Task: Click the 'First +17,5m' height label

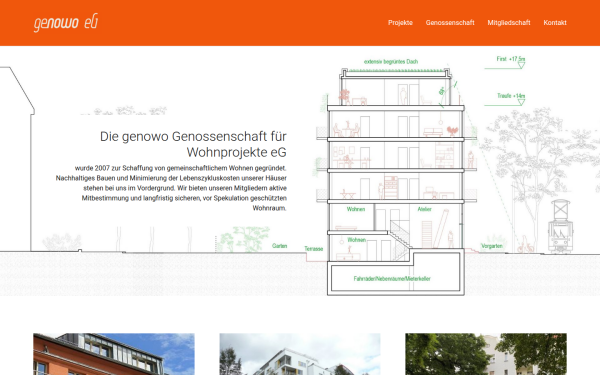Action: pyautogui.click(x=511, y=59)
